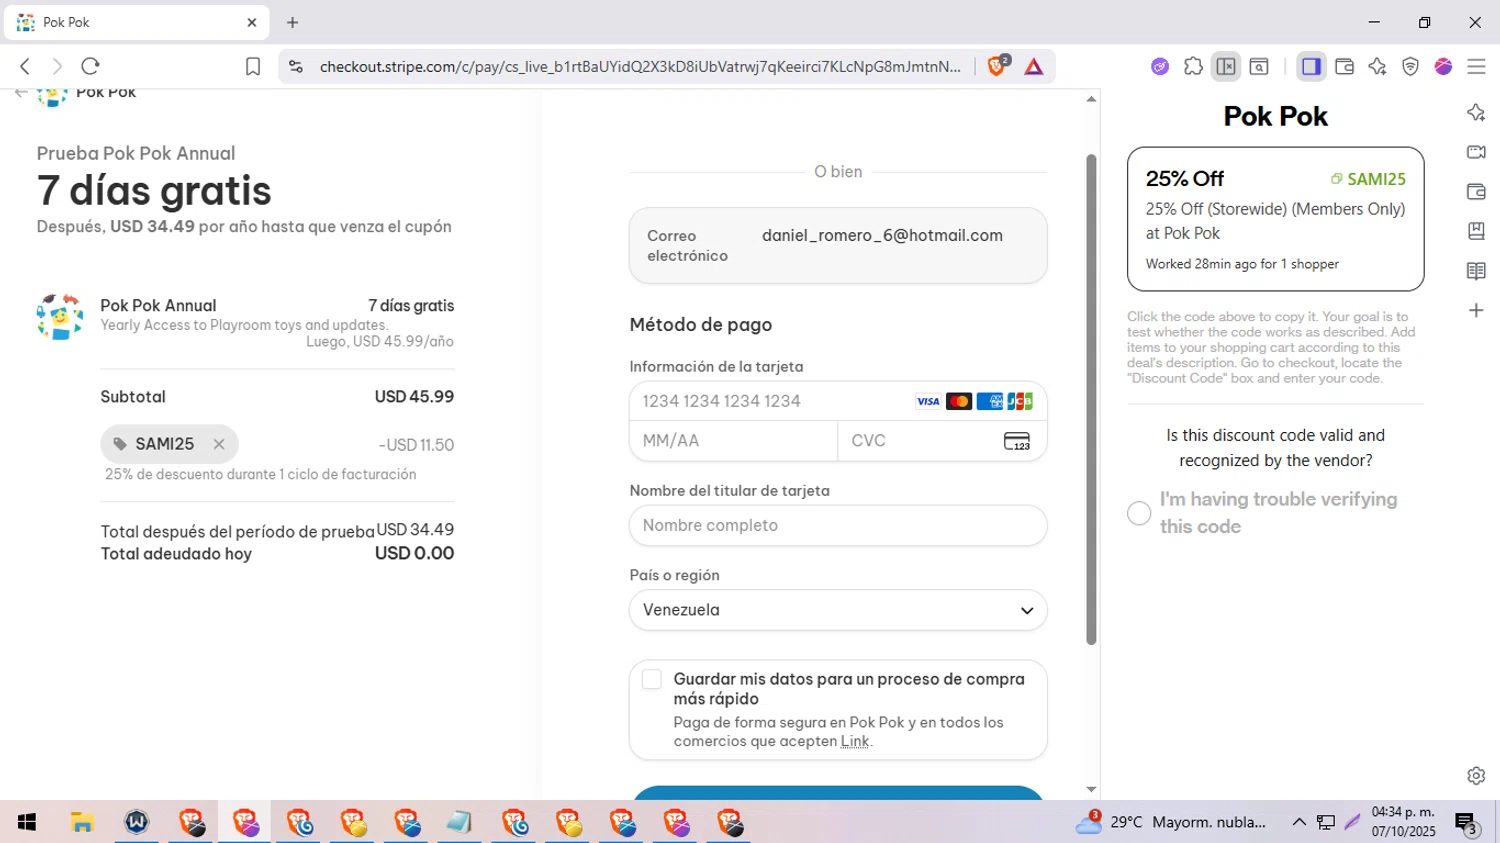Open the Brave hamburger main menu
Screen dimensions: 1500x843
[x=1476, y=66]
